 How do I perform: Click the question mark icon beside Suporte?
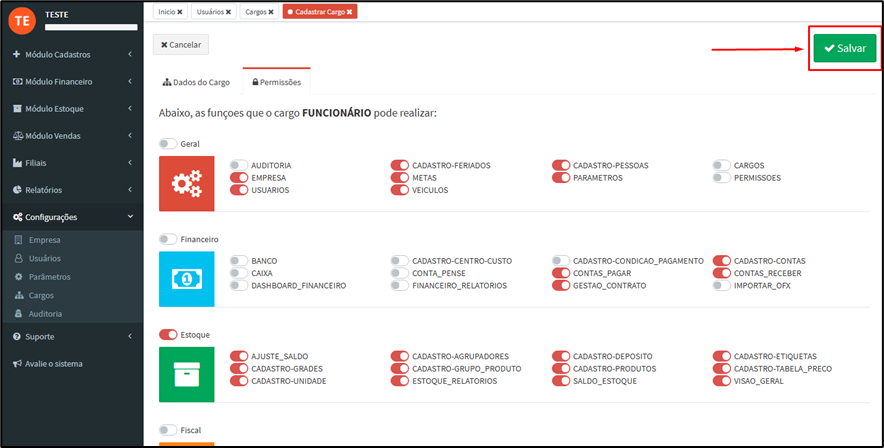(17, 336)
